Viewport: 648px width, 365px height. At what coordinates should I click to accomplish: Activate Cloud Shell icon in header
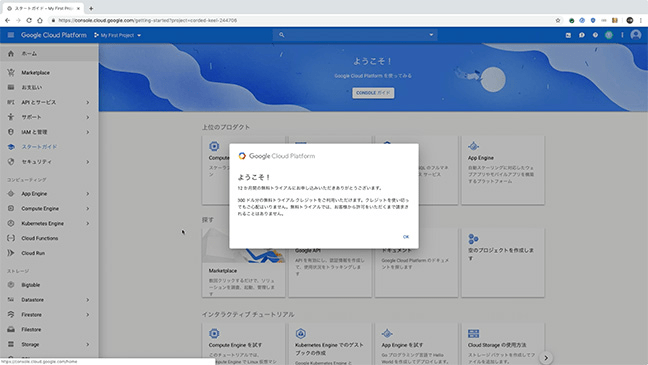568,35
